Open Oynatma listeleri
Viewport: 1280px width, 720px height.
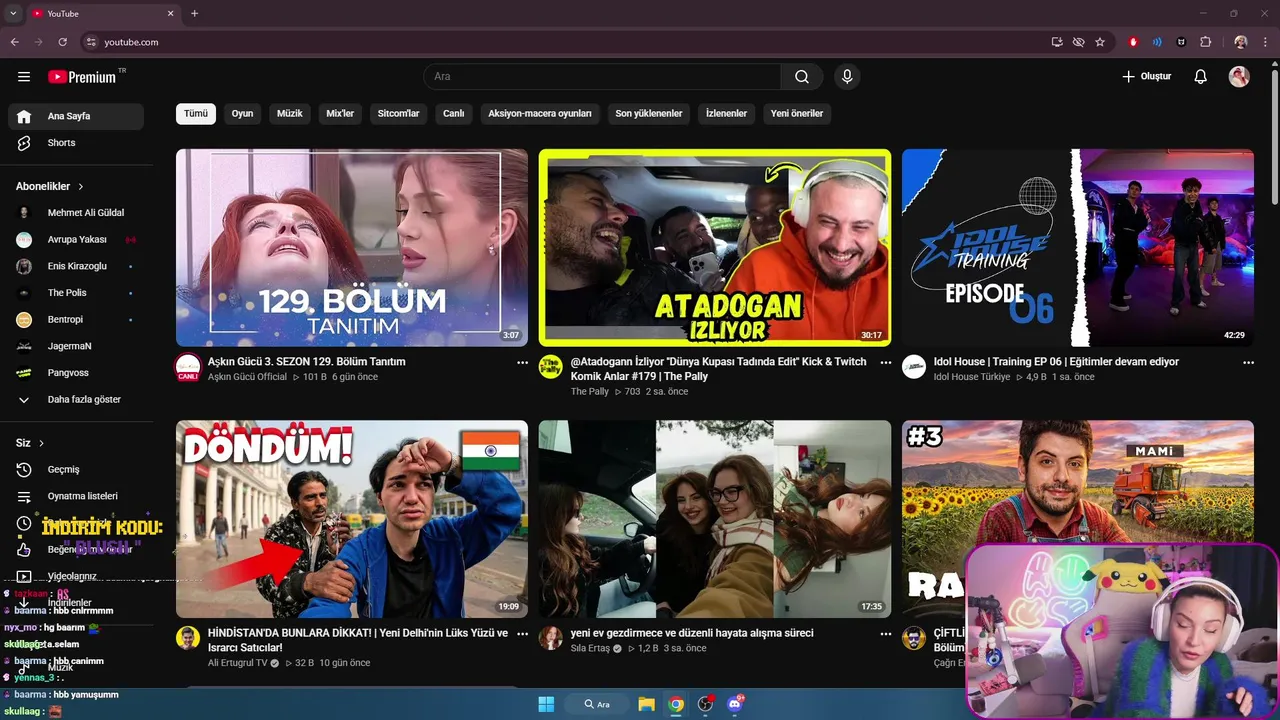(76, 496)
